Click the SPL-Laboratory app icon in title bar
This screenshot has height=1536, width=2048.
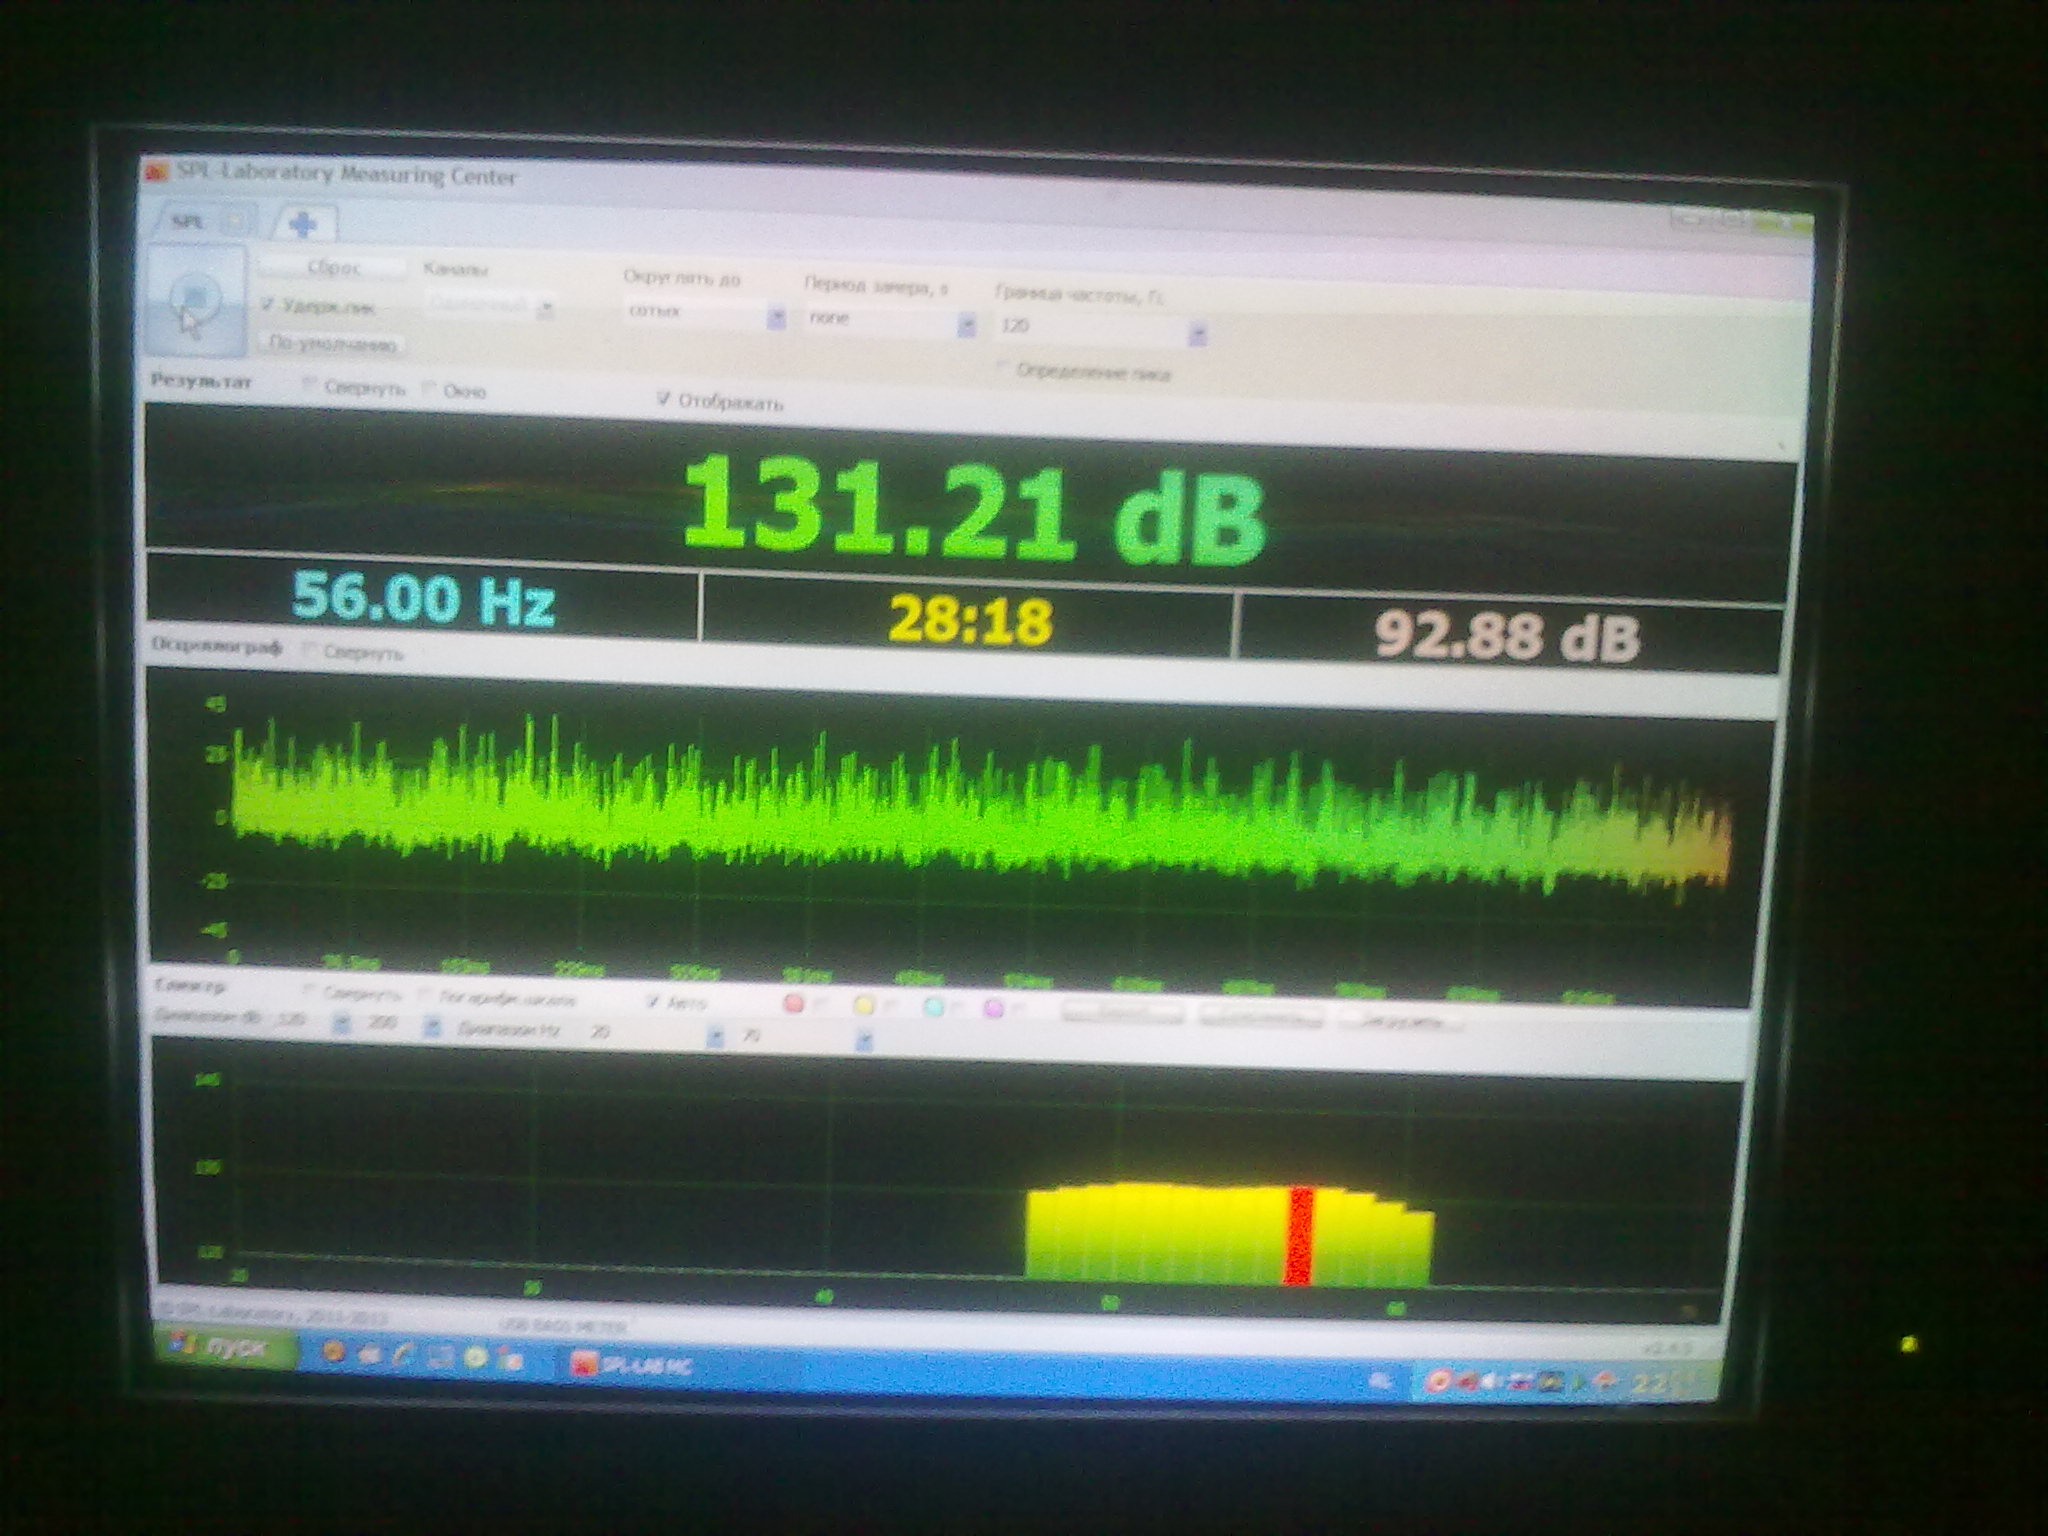(156, 172)
